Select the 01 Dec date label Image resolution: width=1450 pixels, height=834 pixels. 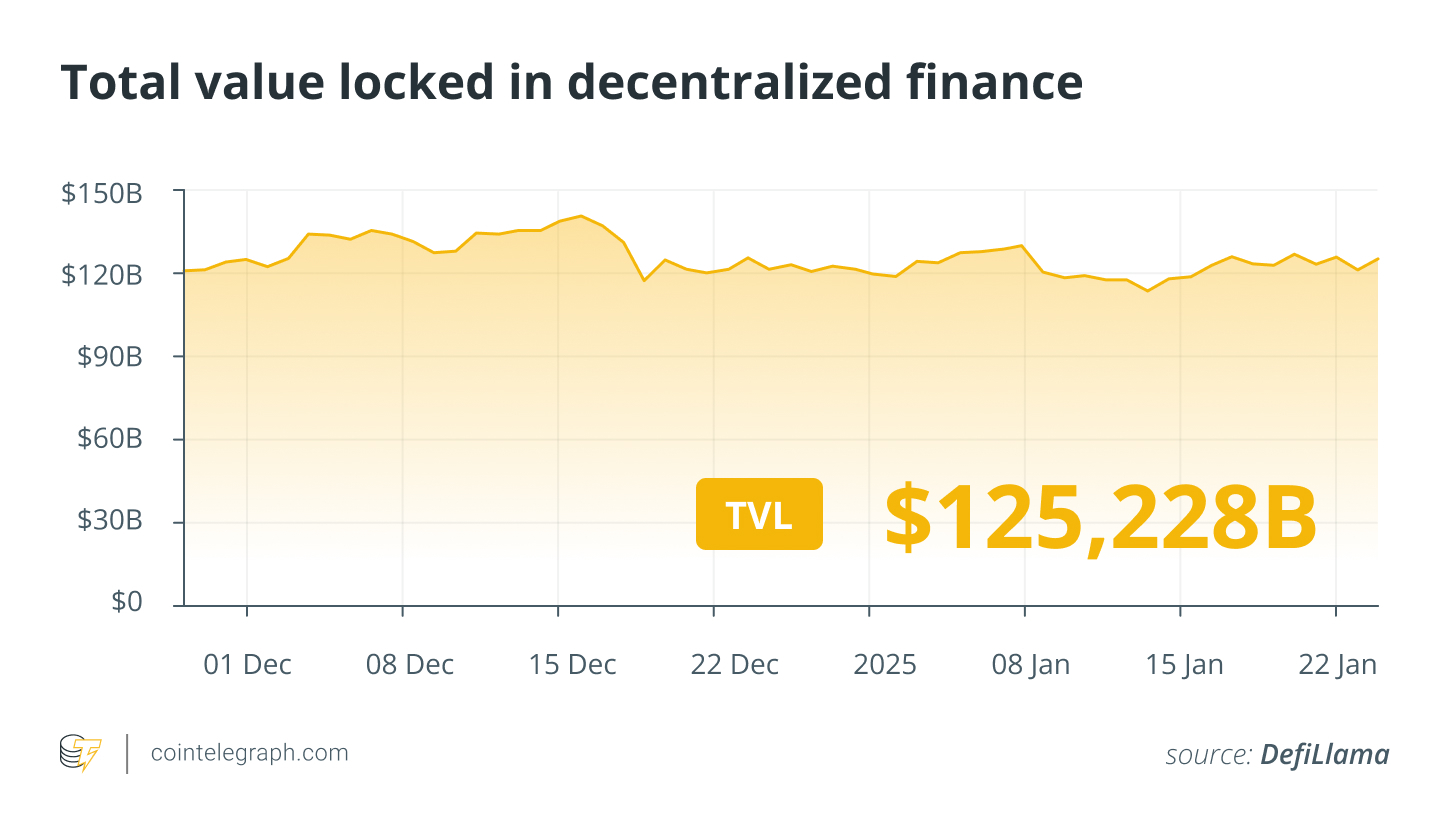tap(247, 664)
